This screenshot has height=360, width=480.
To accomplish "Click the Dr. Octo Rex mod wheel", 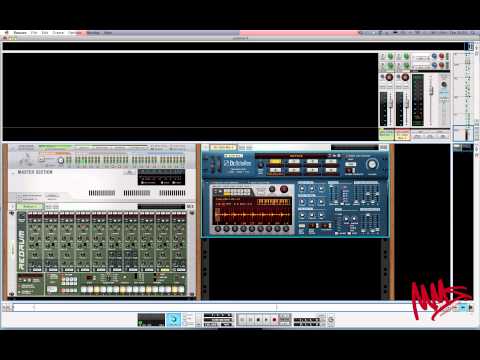I will (x=218, y=166).
